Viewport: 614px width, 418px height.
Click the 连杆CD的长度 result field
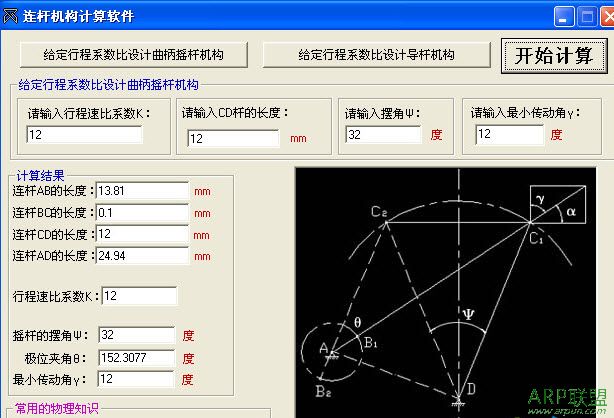pos(142,234)
